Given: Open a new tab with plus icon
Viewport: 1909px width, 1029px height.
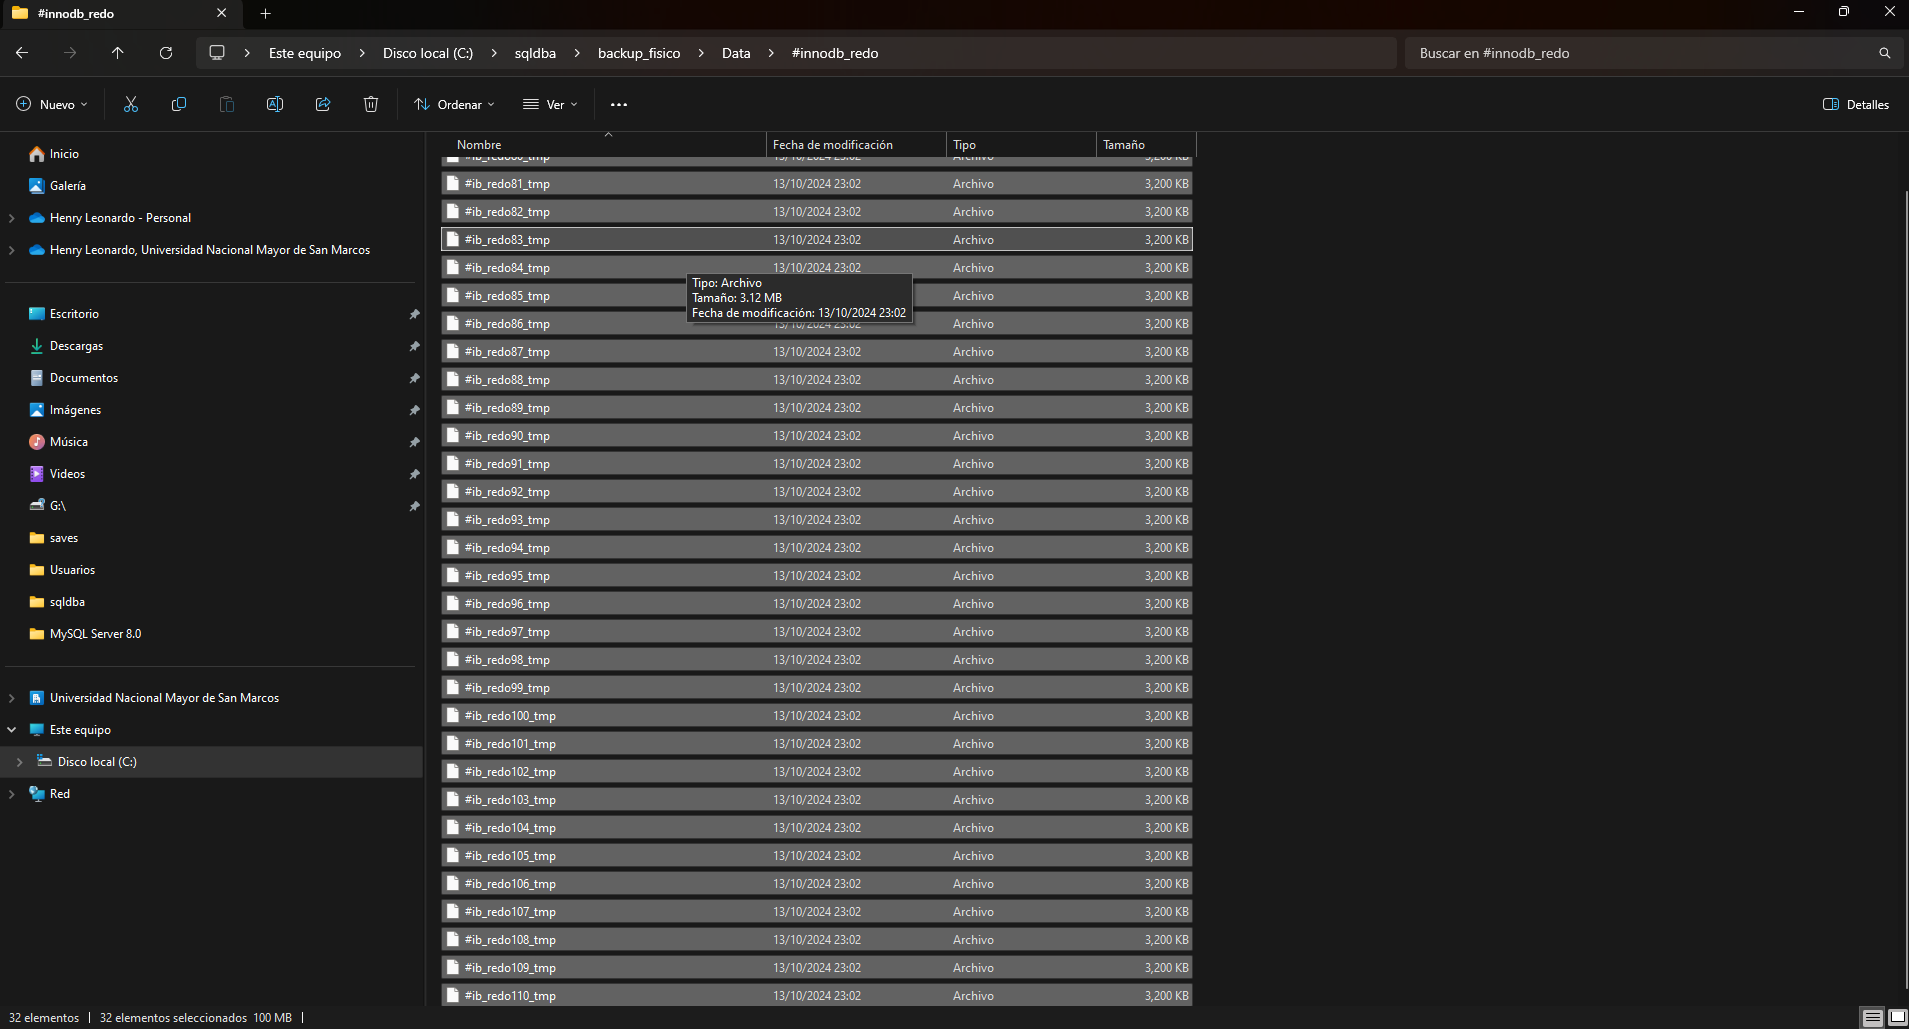Looking at the screenshot, I should [265, 13].
